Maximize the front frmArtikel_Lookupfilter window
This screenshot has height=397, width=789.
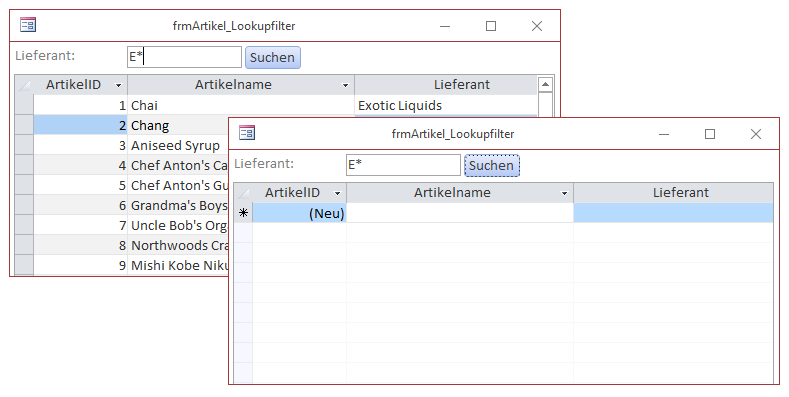click(x=710, y=134)
